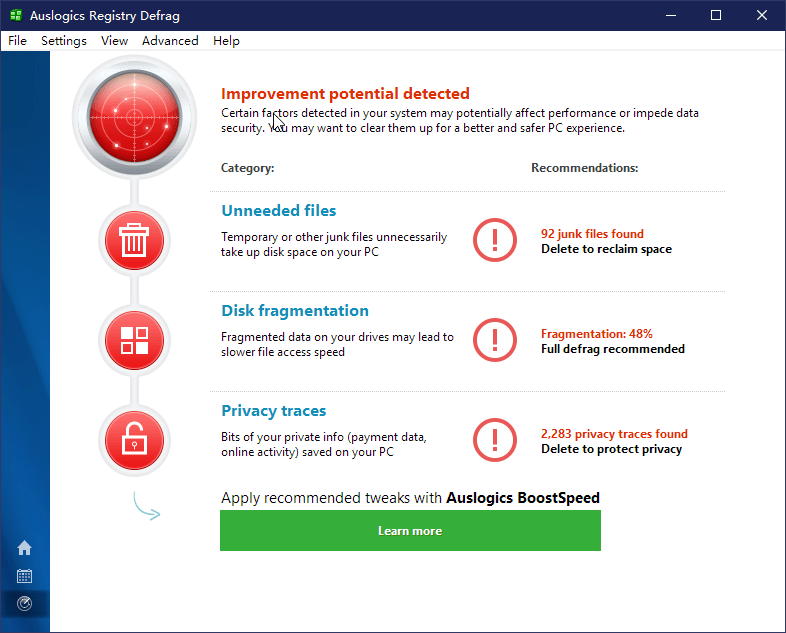This screenshot has height=633, width=786.
Task: Maximize the Registry Defrag window
Action: (716, 16)
